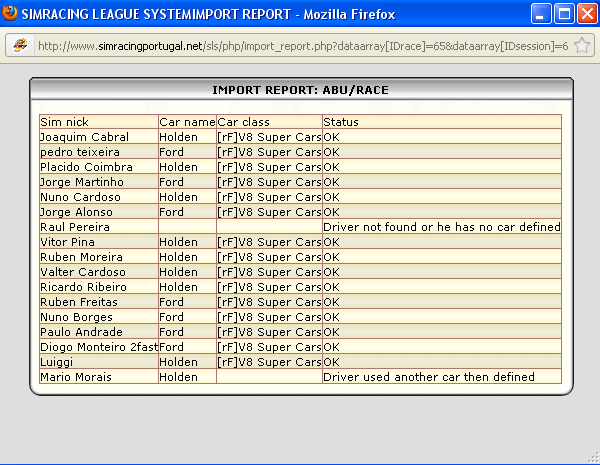The height and width of the screenshot is (465, 600).
Task: Select the "Car class" column header
Action: [x=244, y=122]
